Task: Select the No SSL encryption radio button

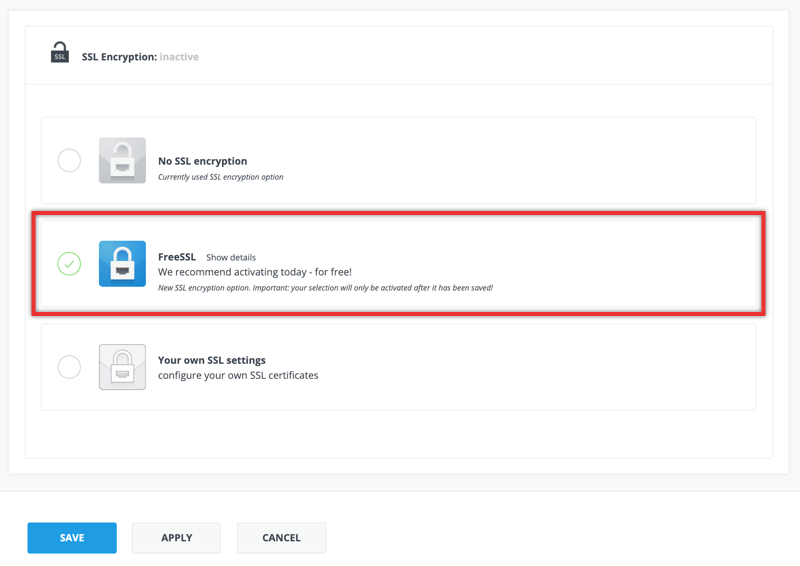Action: pyautogui.click(x=69, y=160)
